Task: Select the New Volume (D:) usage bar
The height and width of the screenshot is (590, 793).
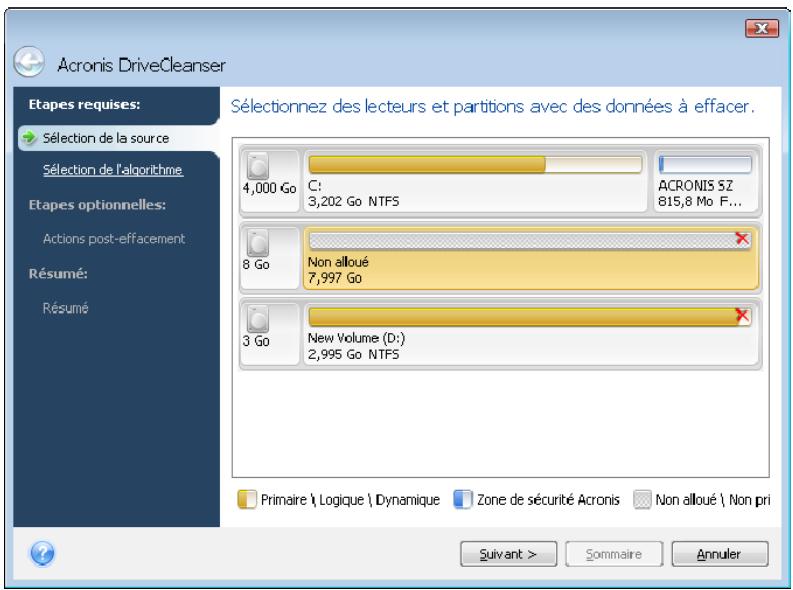Action: (x=530, y=317)
